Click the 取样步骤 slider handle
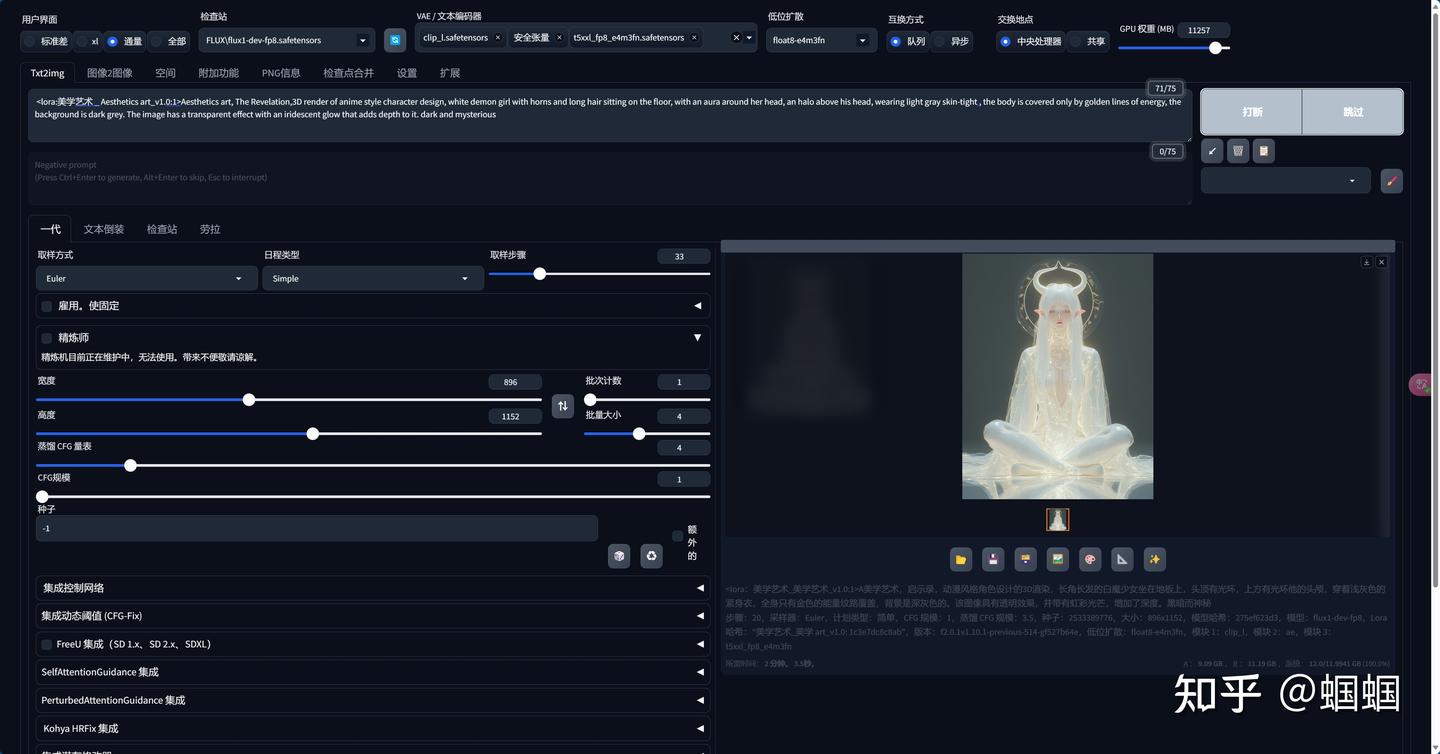The width and height of the screenshot is (1440, 754). (539, 274)
